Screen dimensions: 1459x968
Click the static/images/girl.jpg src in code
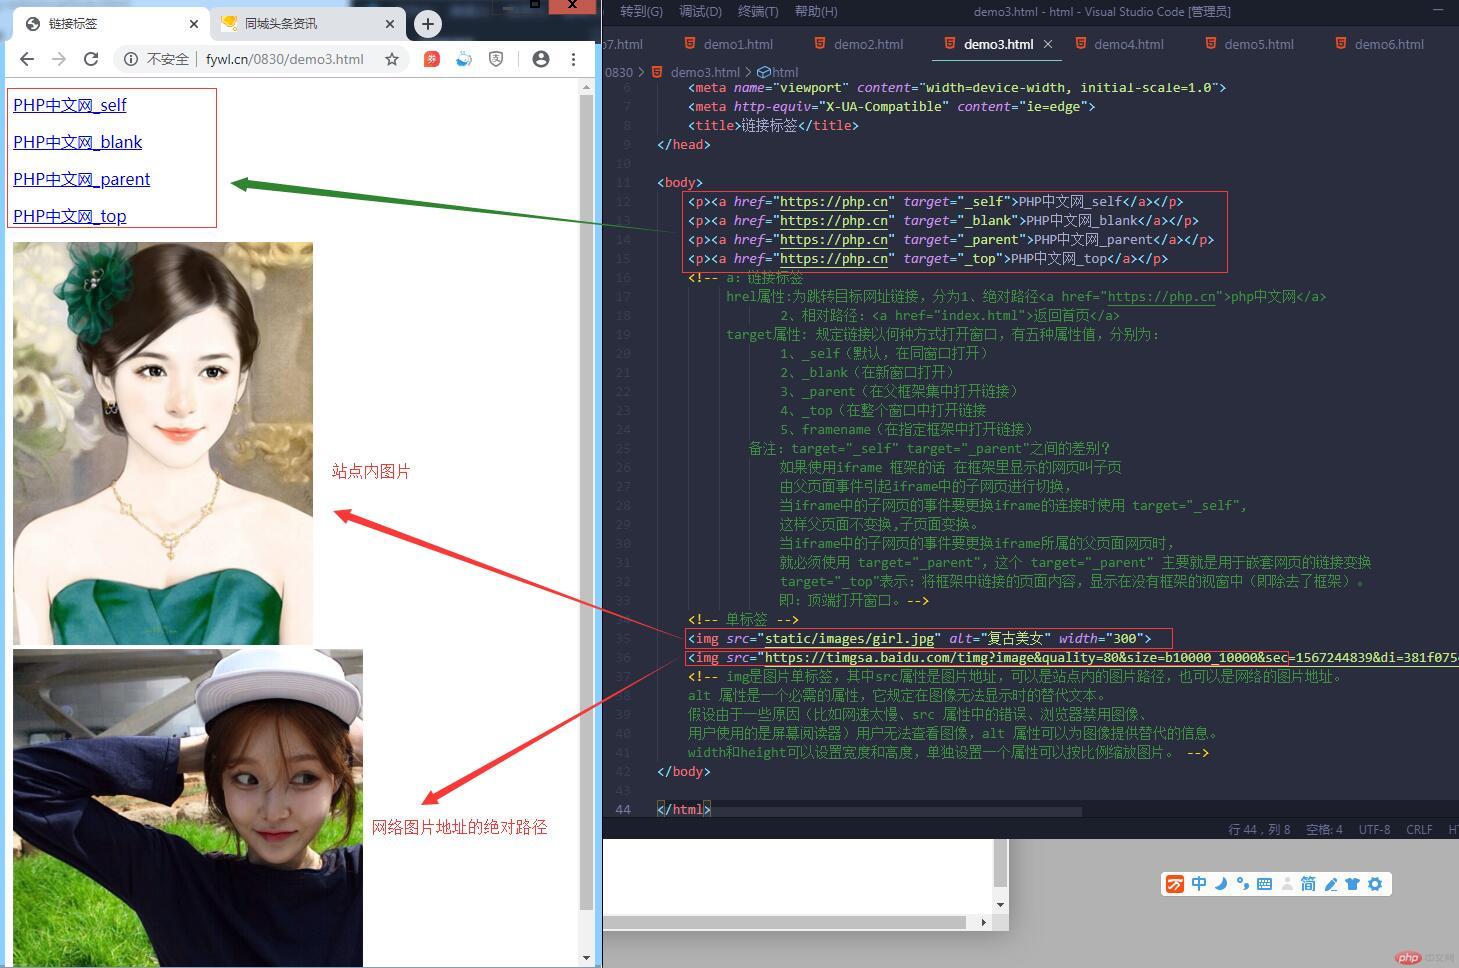(x=849, y=638)
